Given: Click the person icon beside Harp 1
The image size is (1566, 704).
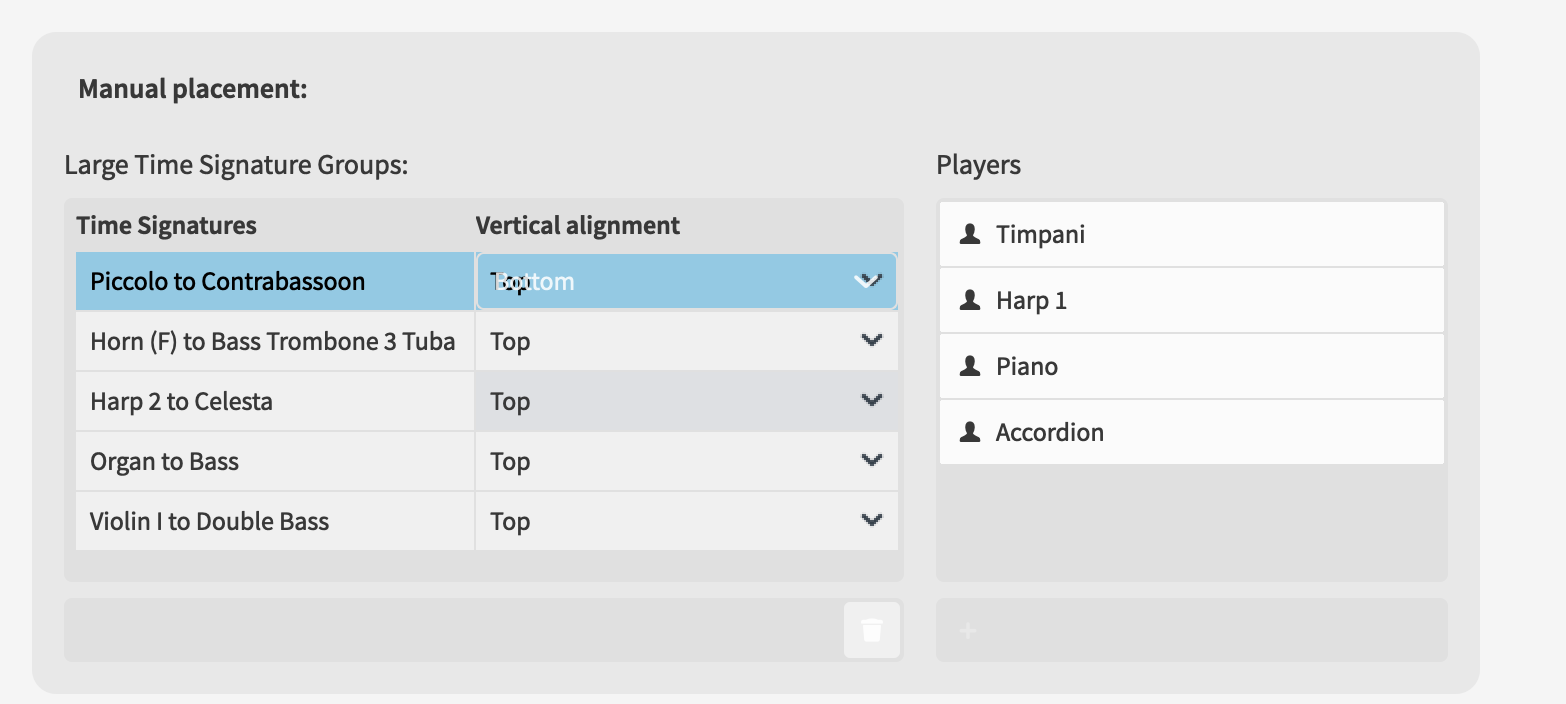Looking at the screenshot, I should point(969,300).
